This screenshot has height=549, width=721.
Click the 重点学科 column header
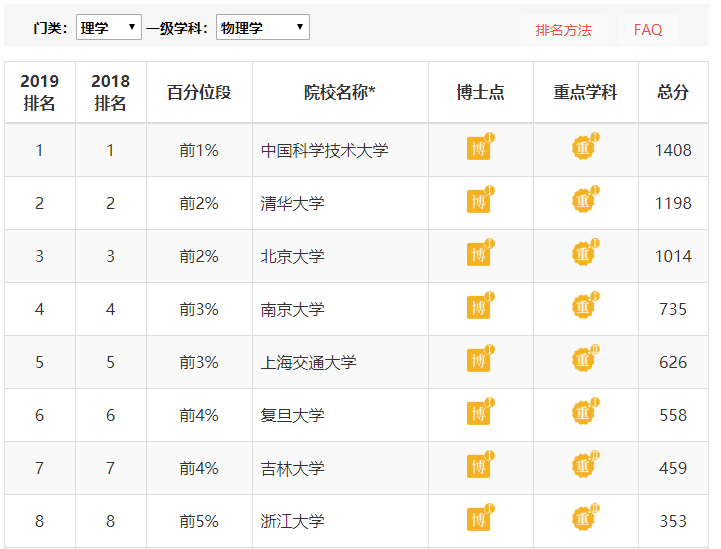pyautogui.click(x=585, y=92)
